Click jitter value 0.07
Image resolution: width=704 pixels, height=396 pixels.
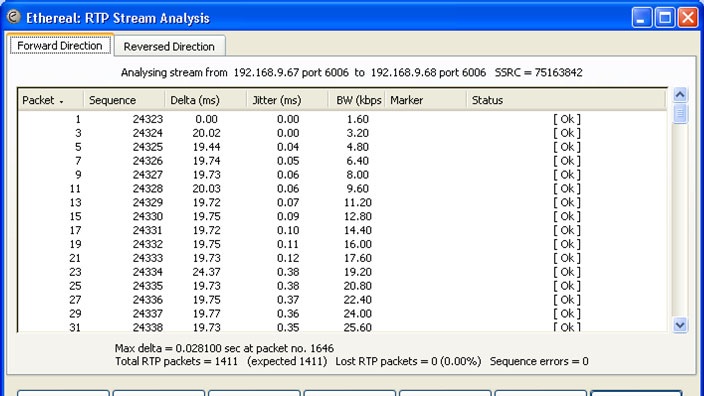click(x=288, y=202)
